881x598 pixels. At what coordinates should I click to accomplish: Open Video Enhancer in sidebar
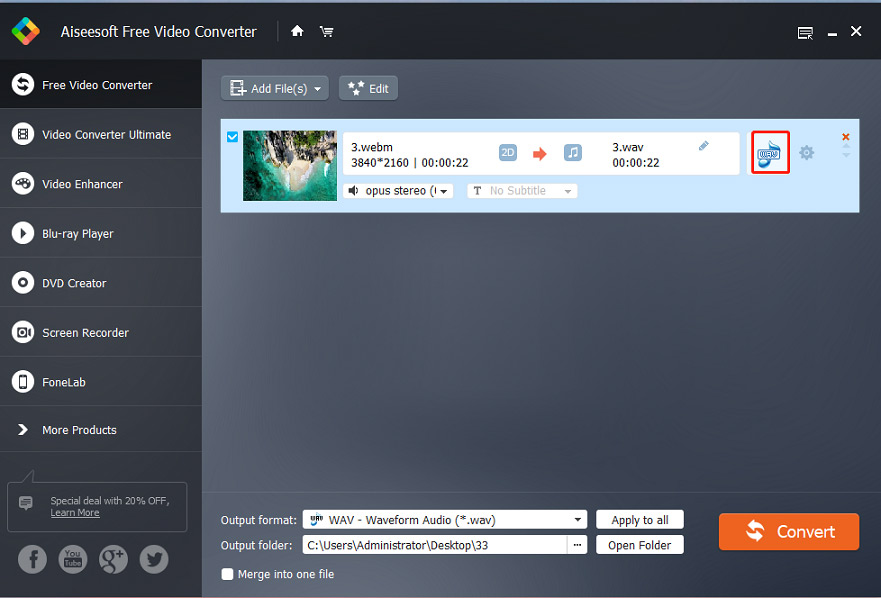101,184
